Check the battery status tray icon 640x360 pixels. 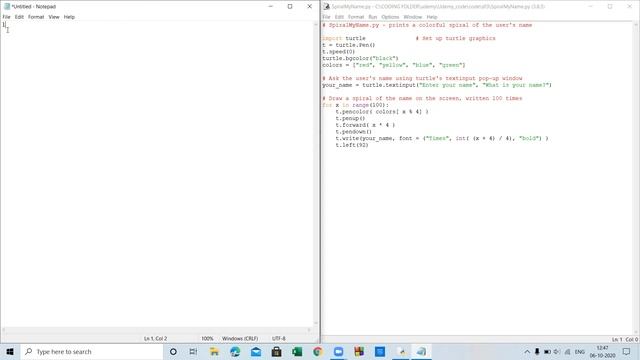click(x=547, y=351)
